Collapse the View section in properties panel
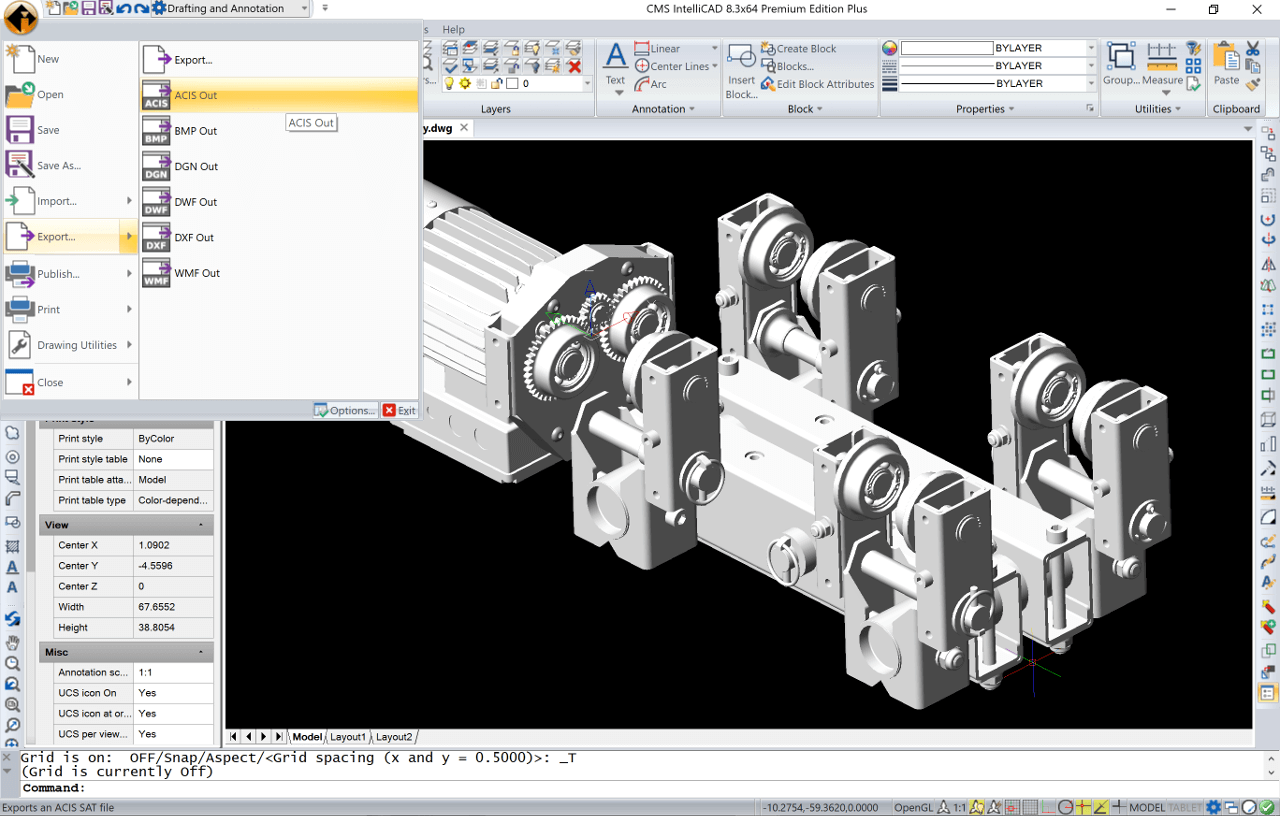Screen dimensions: 1280x816 (201, 525)
